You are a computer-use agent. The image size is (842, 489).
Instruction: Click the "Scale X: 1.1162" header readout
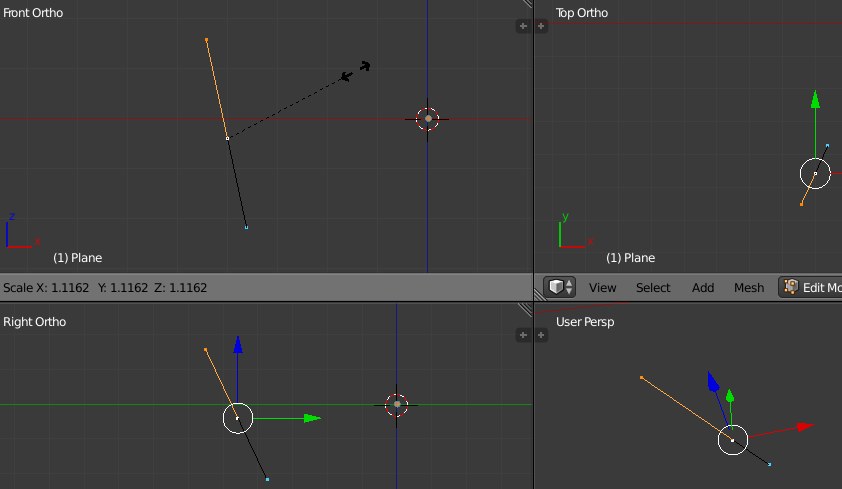click(46, 288)
